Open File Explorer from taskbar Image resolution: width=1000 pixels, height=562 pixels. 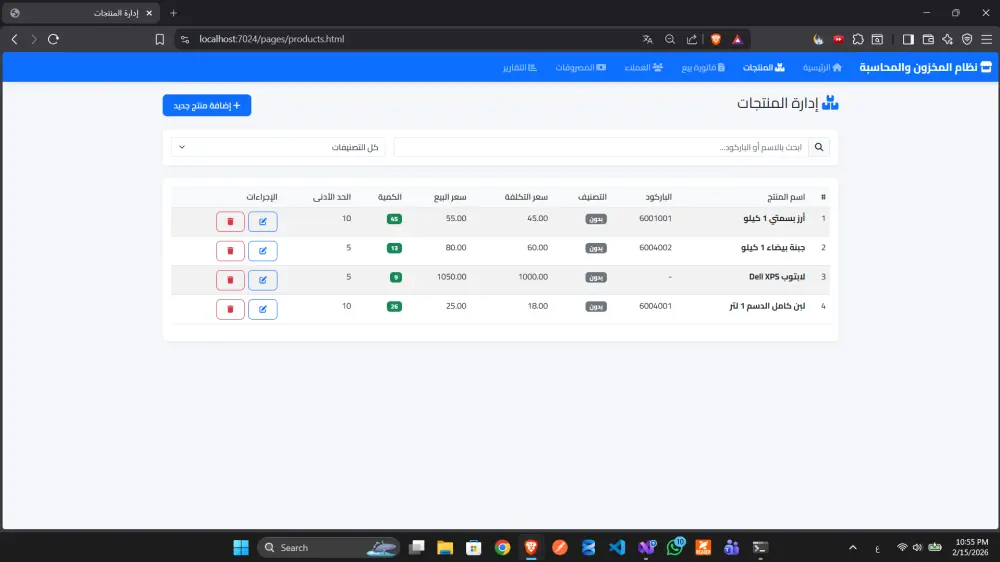click(x=445, y=547)
